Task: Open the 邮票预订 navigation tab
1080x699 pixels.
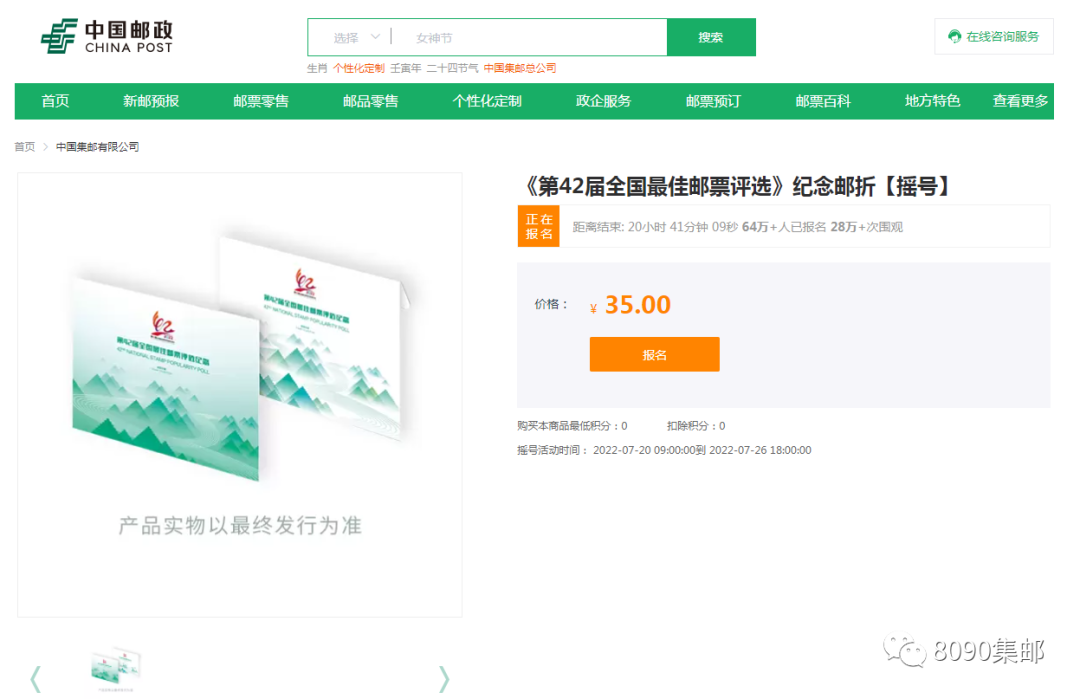Action: tap(713, 101)
